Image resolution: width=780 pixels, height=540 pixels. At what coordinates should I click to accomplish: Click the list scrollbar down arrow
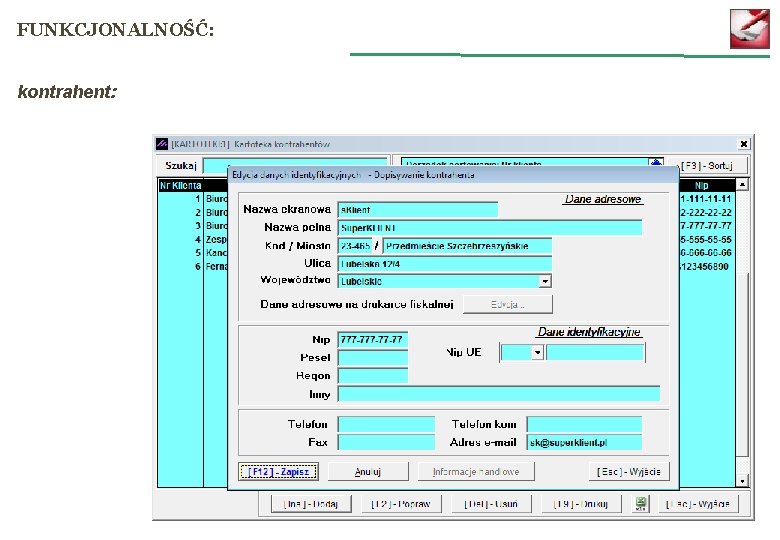tap(742, 481)
